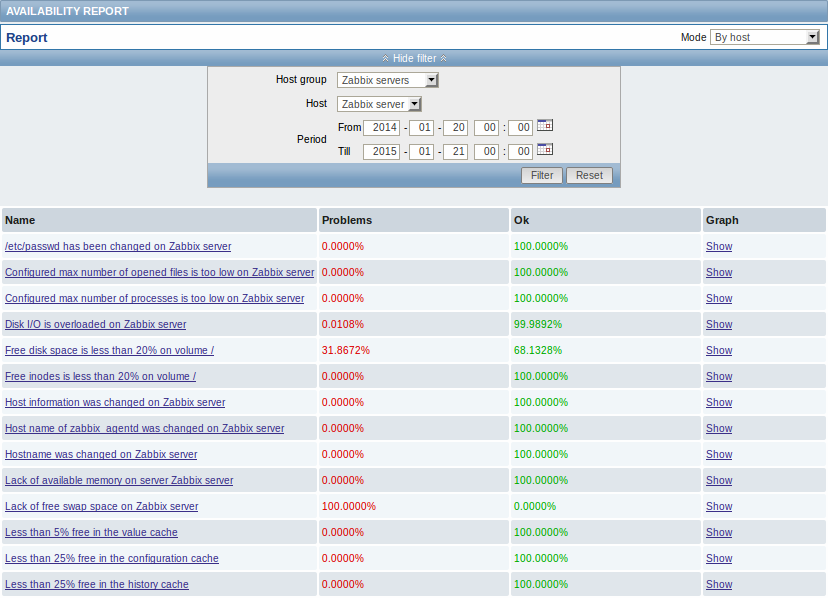Open Host information was changed link
828x598 pixels.
coord(115,402)
